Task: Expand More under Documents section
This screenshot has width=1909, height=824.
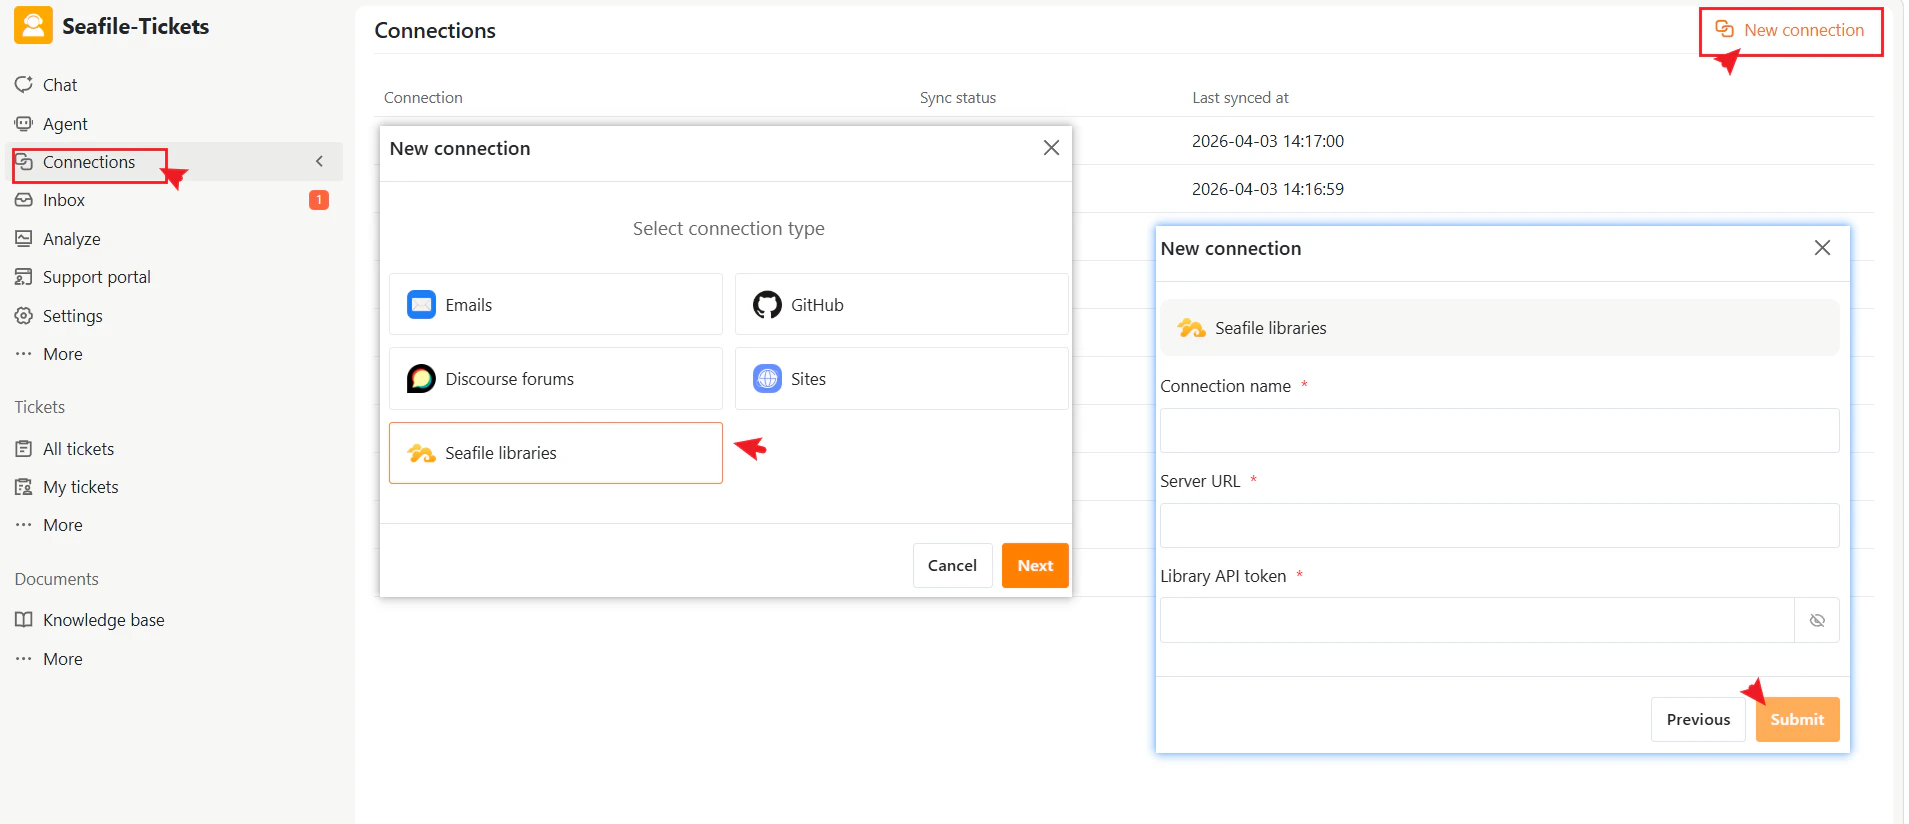Action: click(x=62, y=659)
